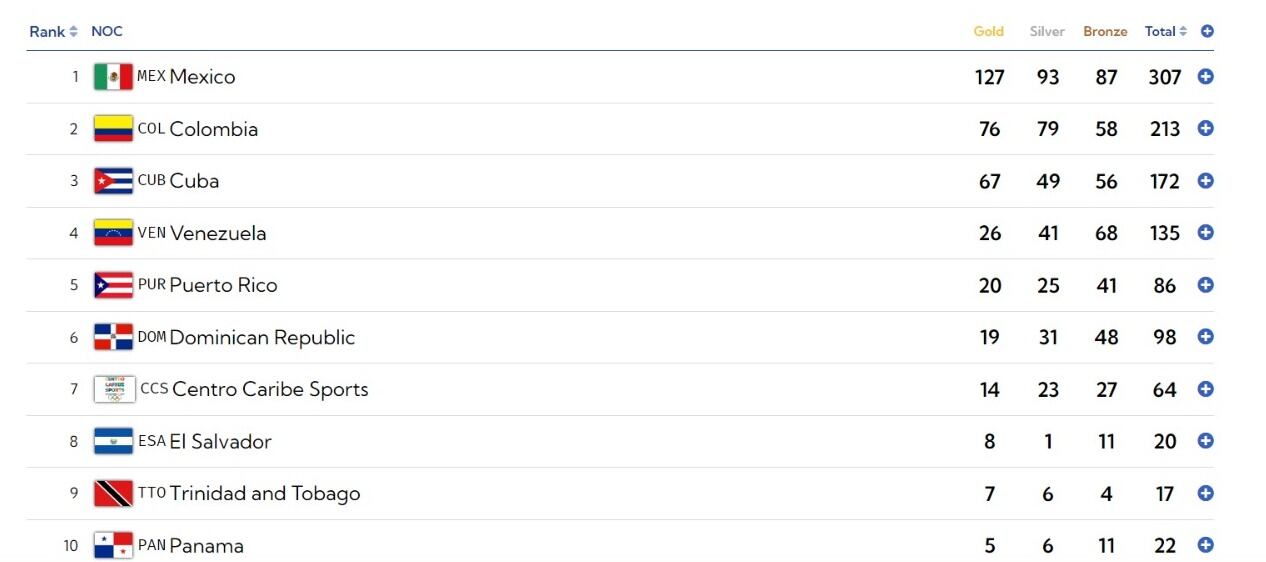The height and width of the screenshot is (562, 1266).
Task: Expand El Salvador's plus button
Action: pyautogui.click(x=1205, y=441)
